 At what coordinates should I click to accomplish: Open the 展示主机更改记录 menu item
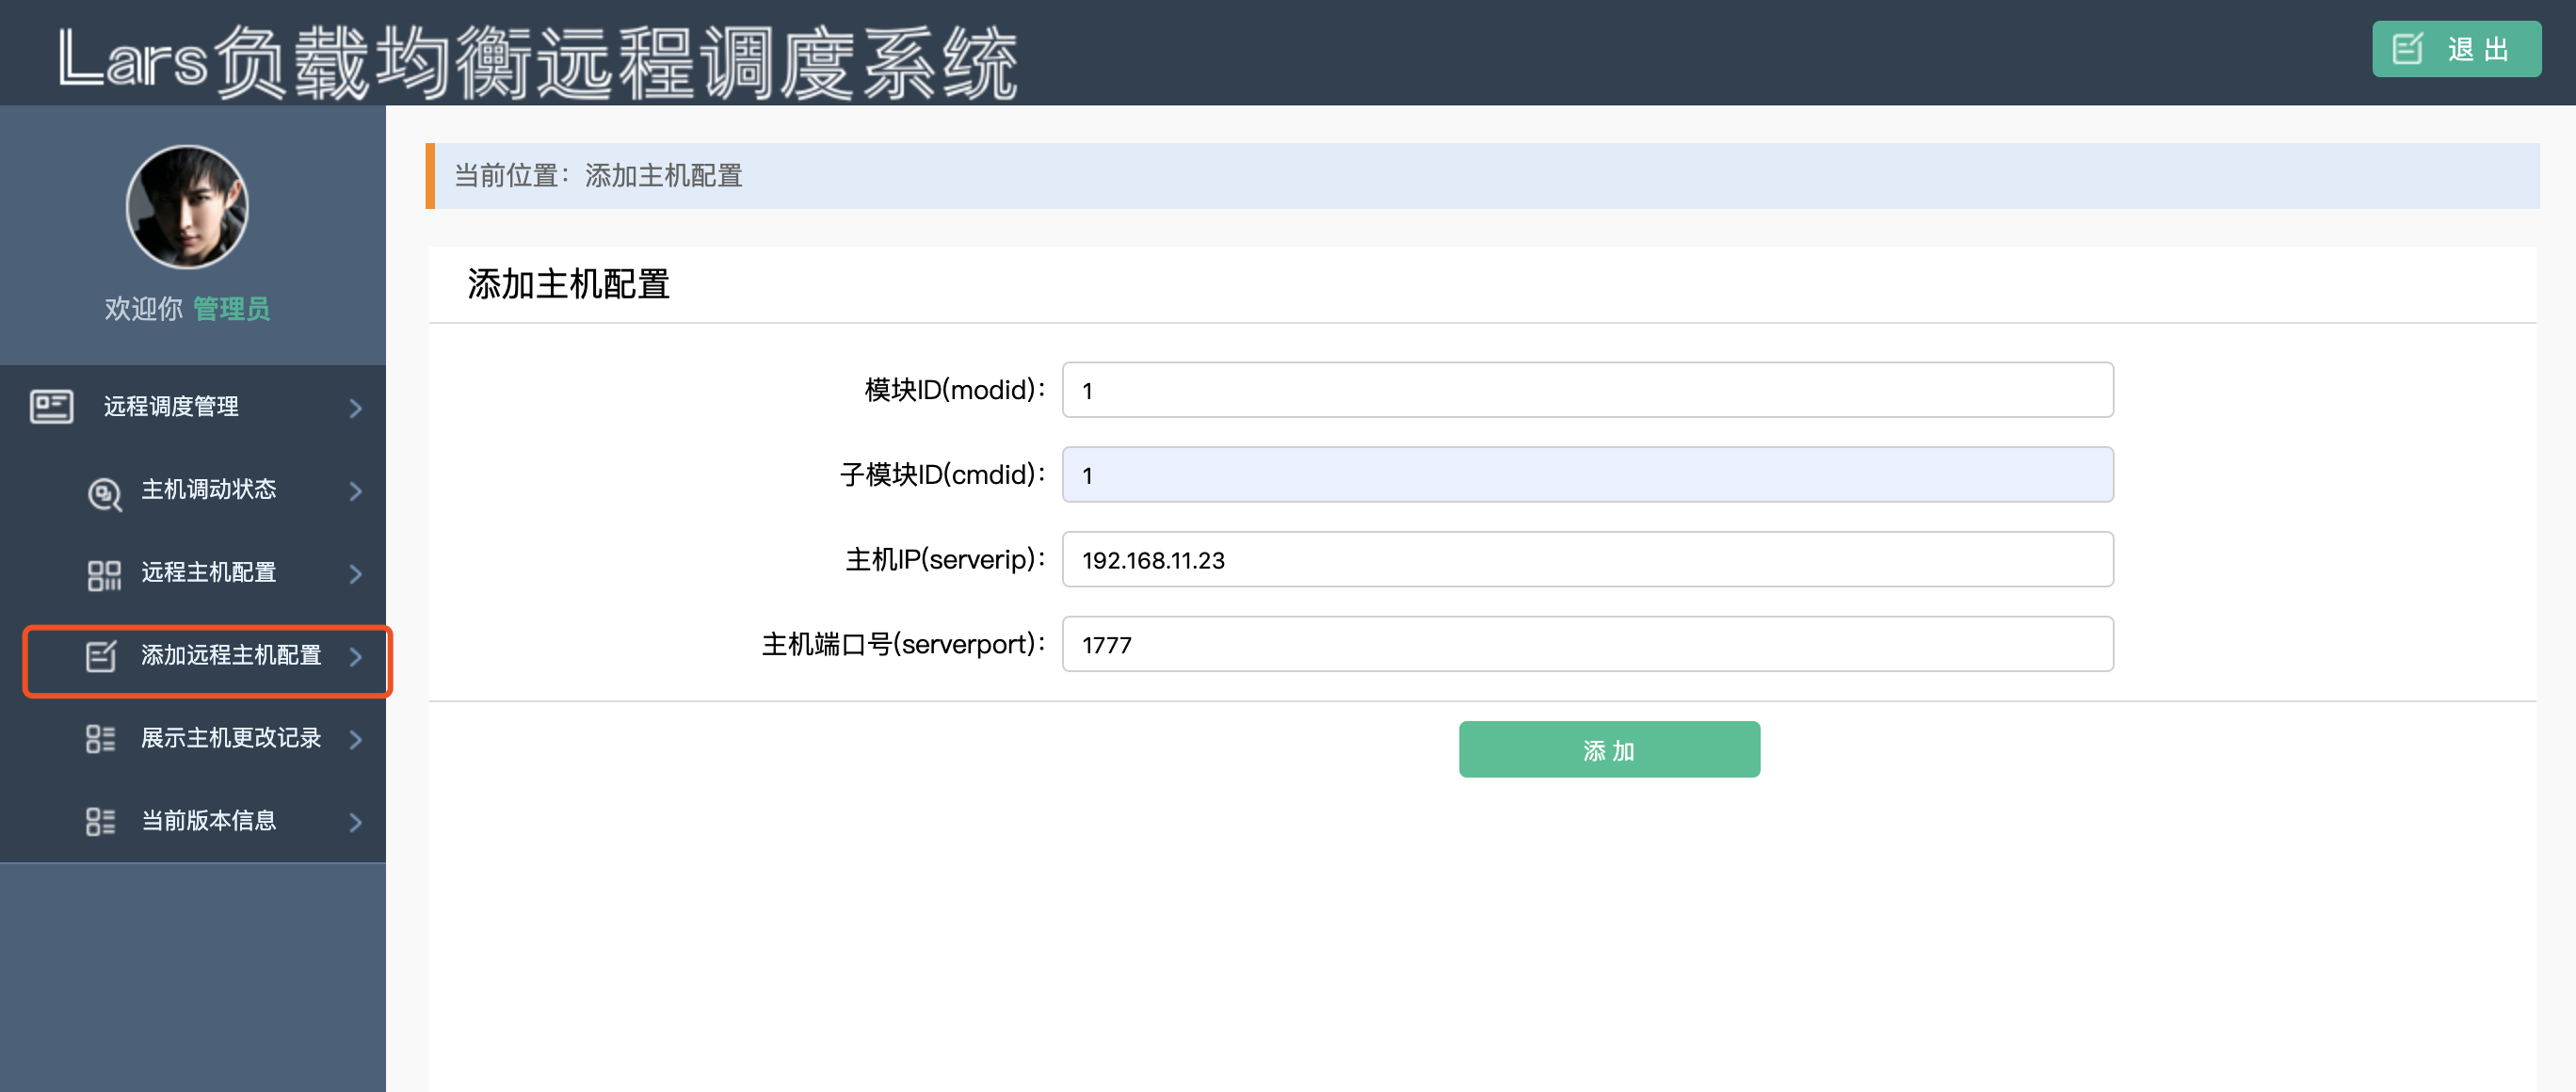[x=231, y=738]
